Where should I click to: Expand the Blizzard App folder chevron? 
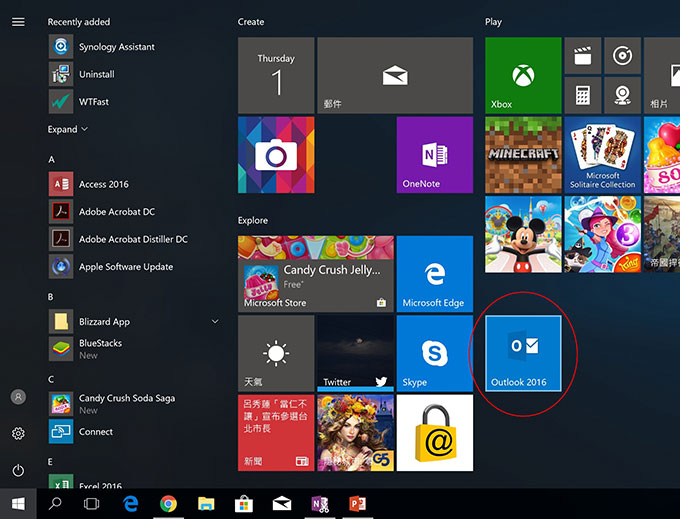click(x=215, y=321)
